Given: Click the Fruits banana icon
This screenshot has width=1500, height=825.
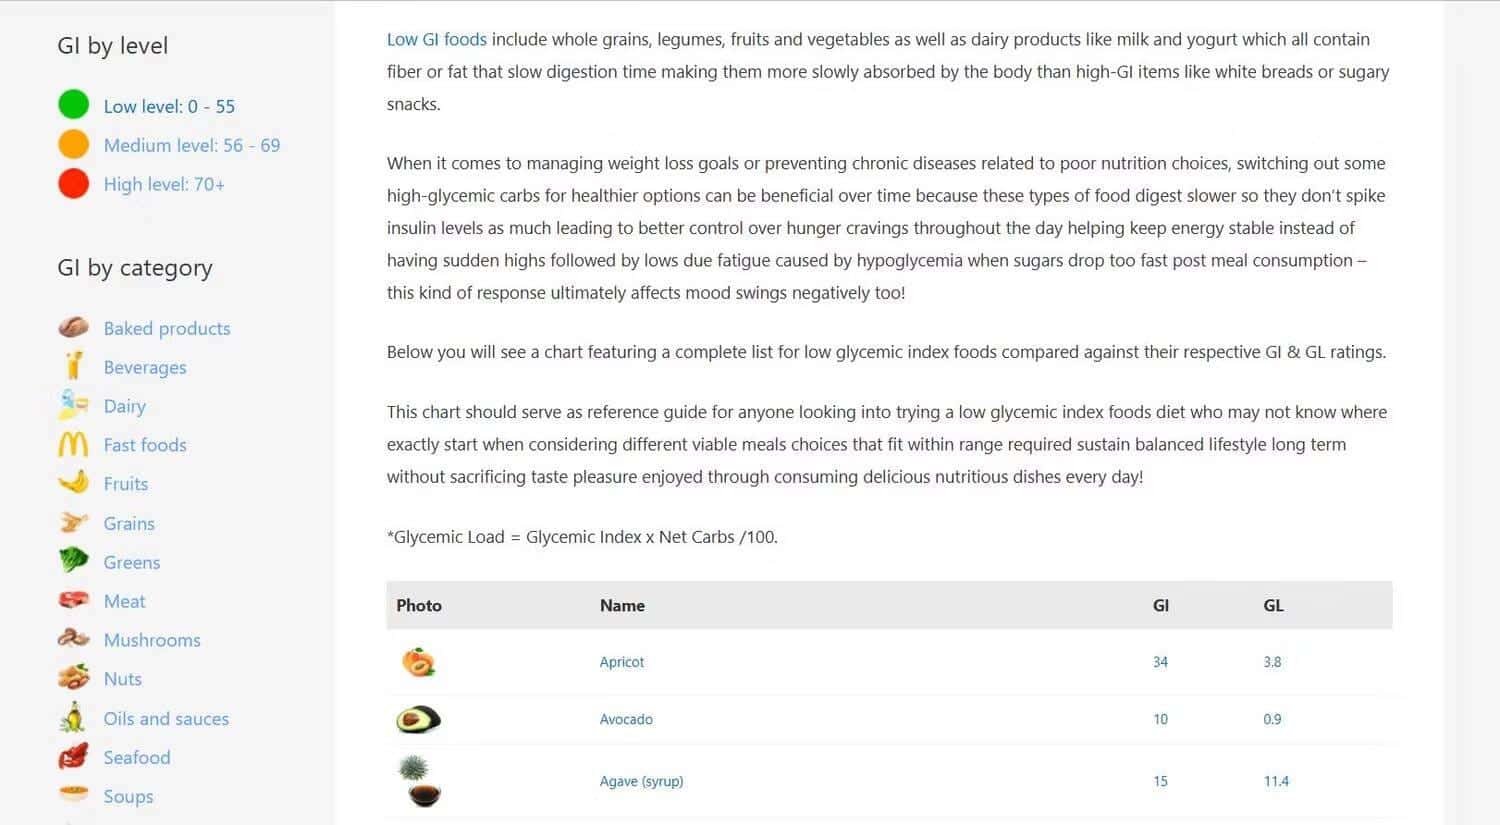Looking at the screenshot, I should click(73, 484).
